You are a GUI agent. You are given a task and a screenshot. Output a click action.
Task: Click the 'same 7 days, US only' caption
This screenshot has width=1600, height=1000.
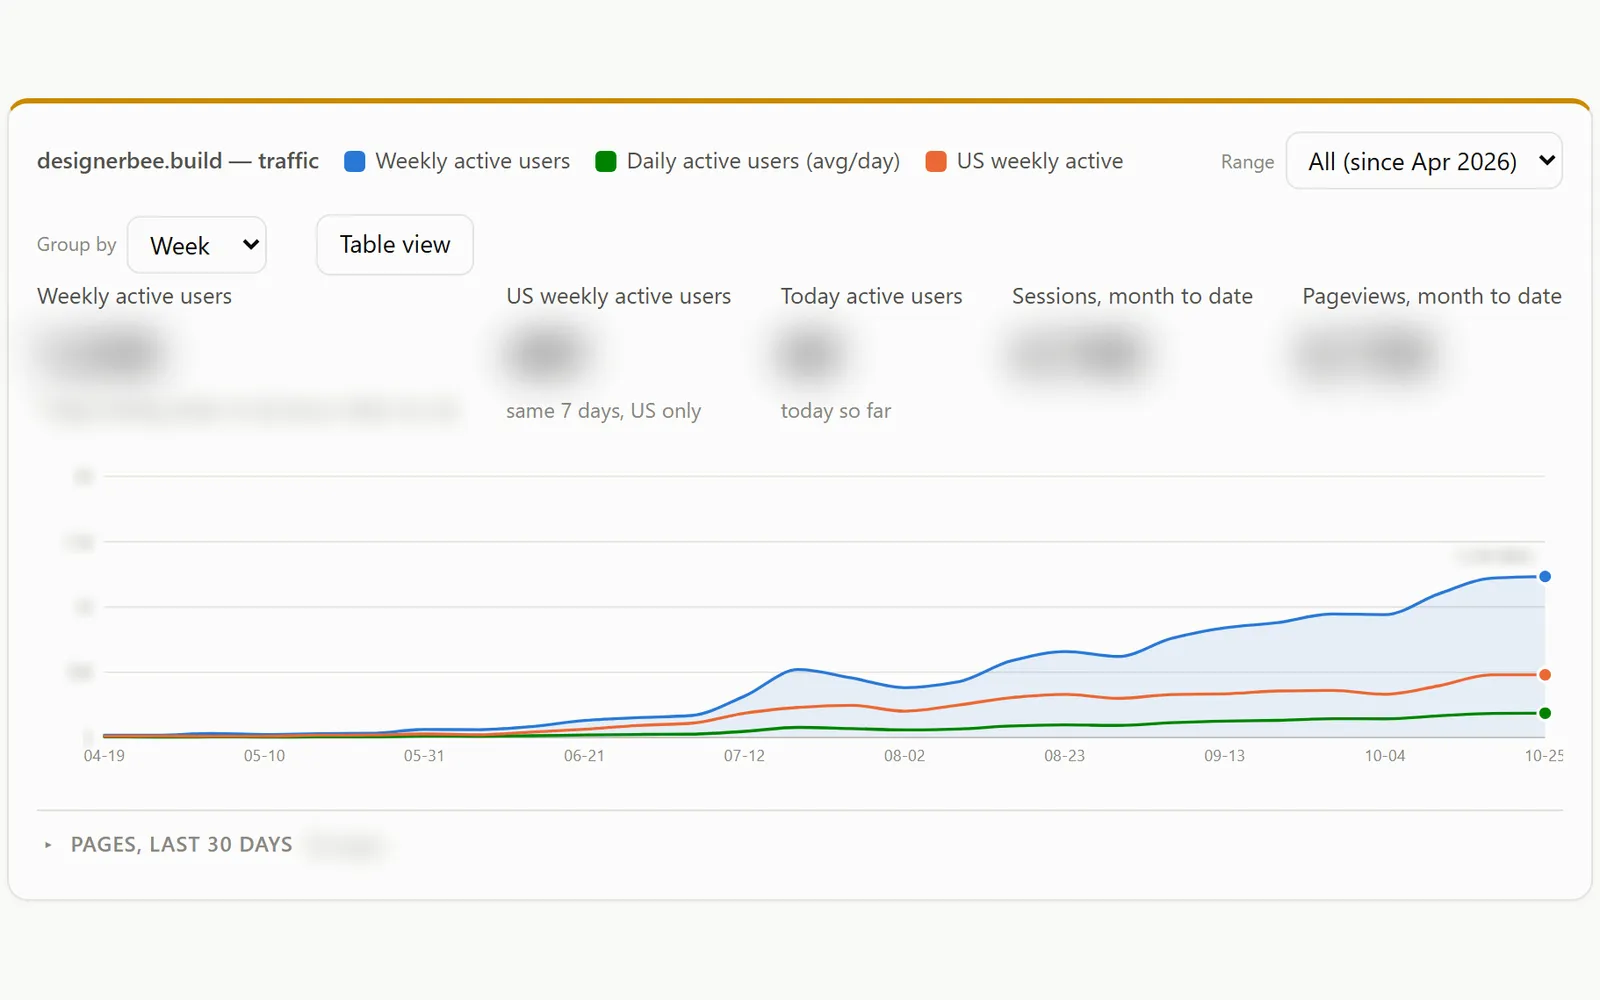click(x=603, y=411)
